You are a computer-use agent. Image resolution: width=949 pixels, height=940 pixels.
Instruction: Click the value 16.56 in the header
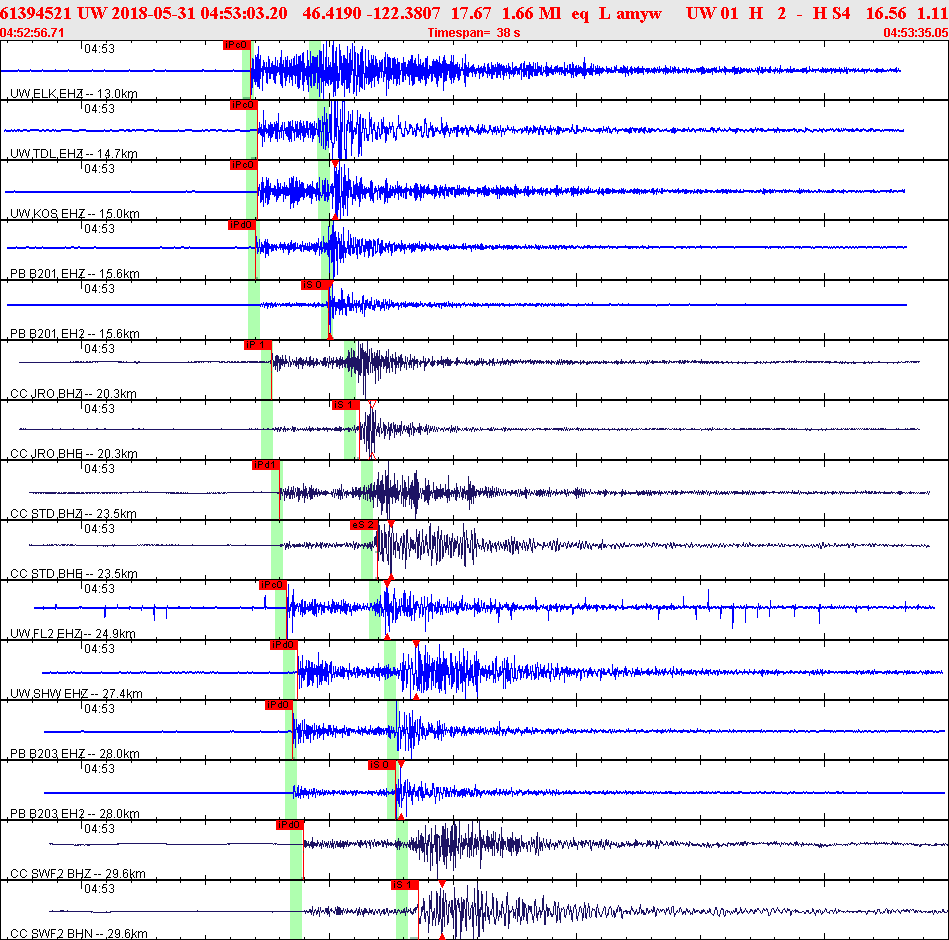pos(886,13)
